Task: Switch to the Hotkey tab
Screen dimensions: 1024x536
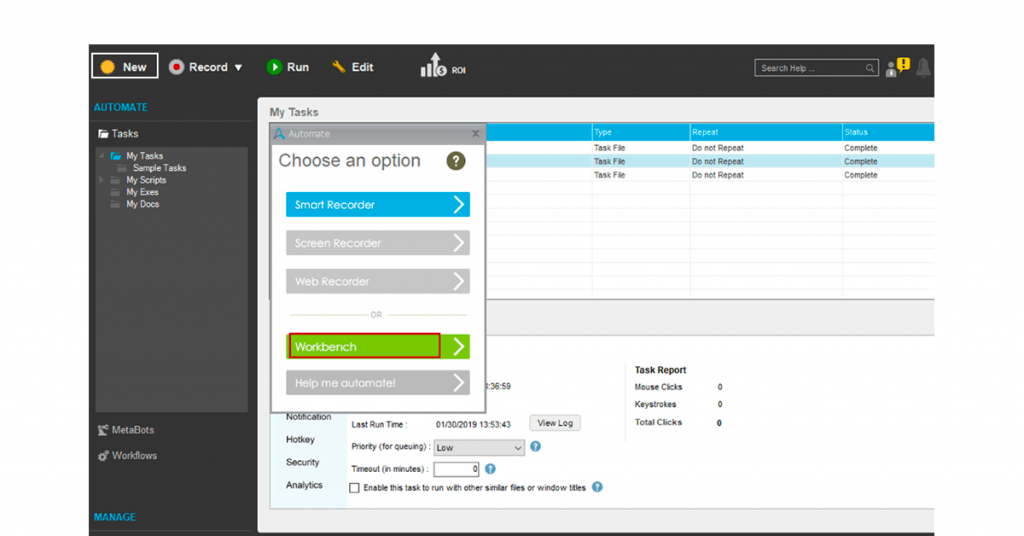Action: pos(300,439)
